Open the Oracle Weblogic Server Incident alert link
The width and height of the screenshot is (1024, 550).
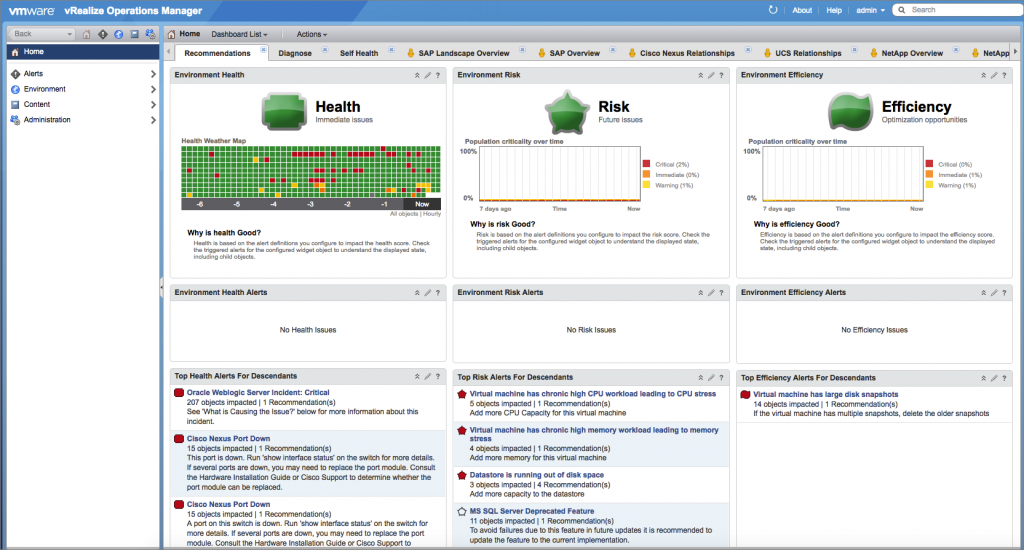tap(258, 393)
